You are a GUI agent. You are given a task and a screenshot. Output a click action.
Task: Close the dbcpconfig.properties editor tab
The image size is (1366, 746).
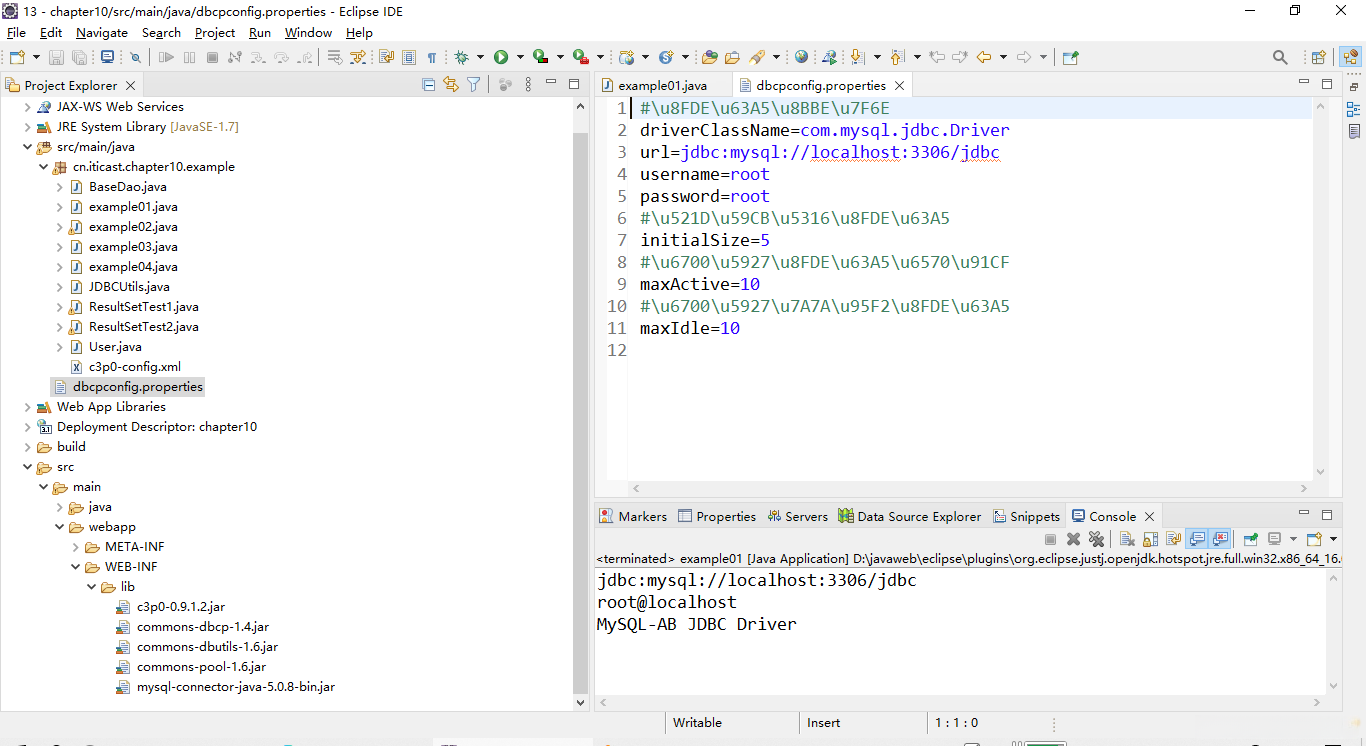click(899, 86)
